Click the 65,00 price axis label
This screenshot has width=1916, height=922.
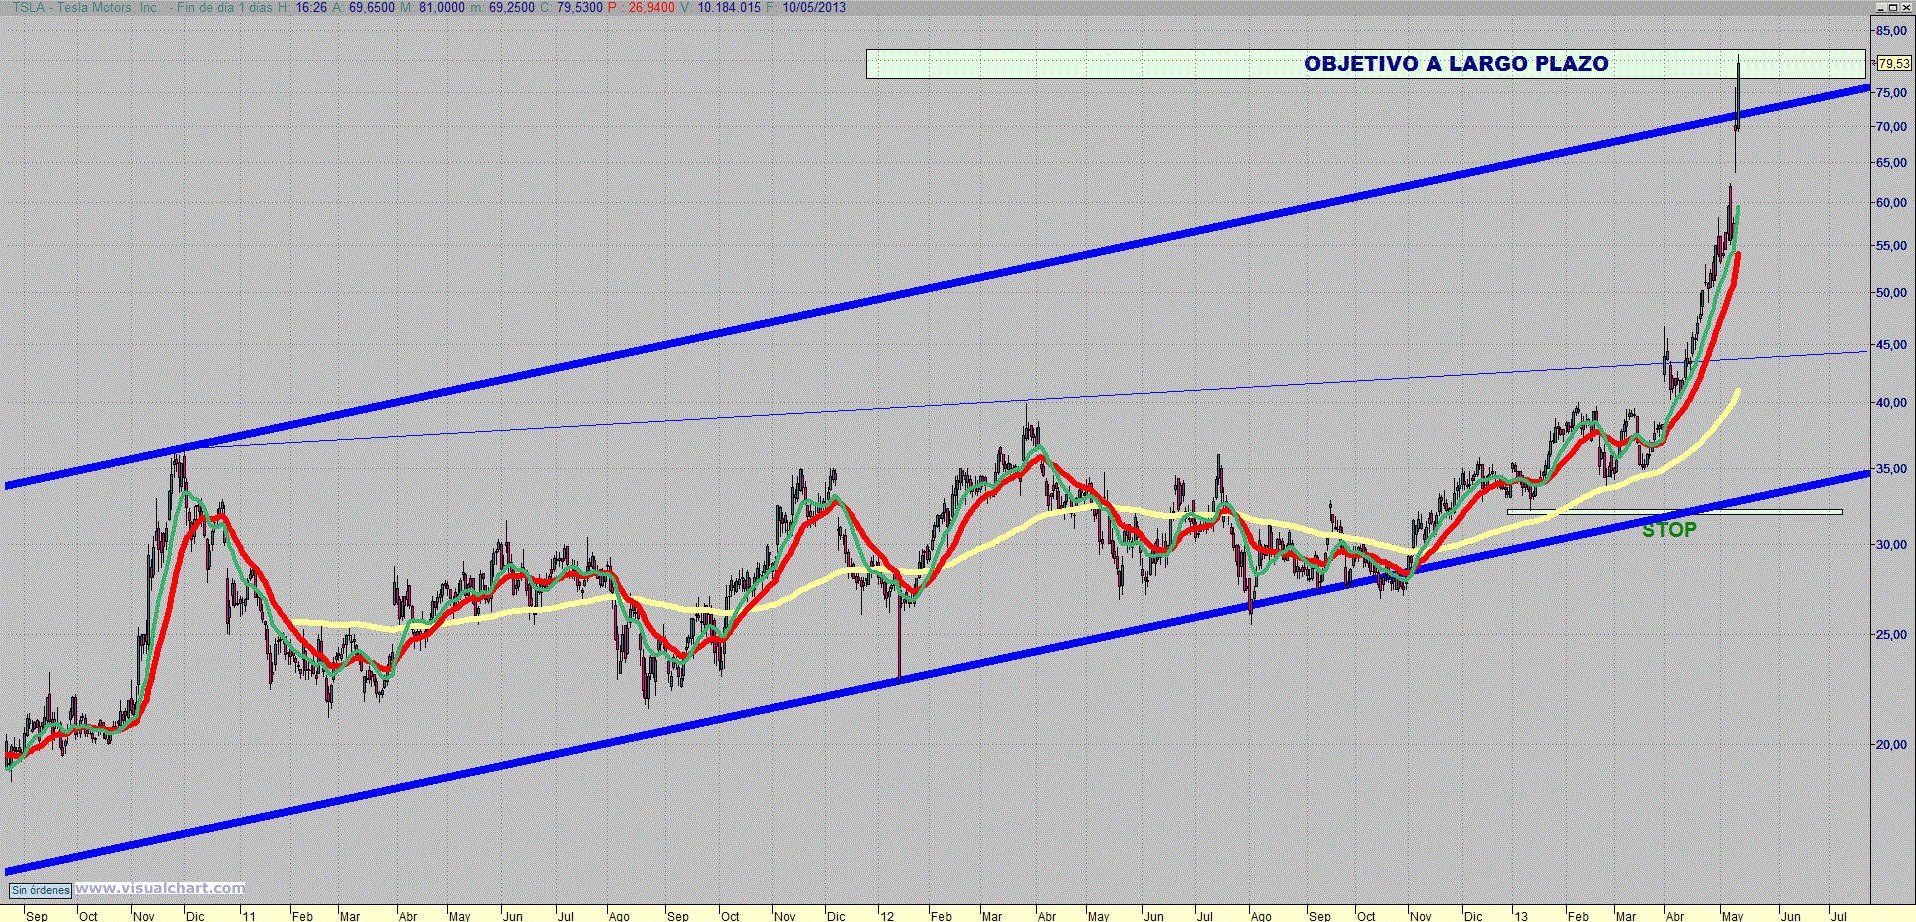pos(1891,163)
